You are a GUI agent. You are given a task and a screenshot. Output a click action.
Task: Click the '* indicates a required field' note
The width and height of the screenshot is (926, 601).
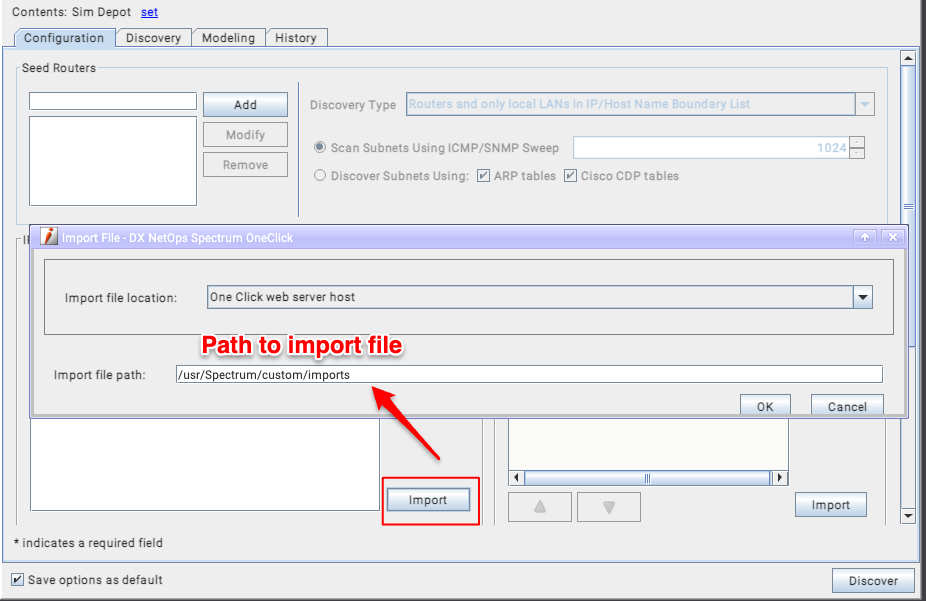89,543
